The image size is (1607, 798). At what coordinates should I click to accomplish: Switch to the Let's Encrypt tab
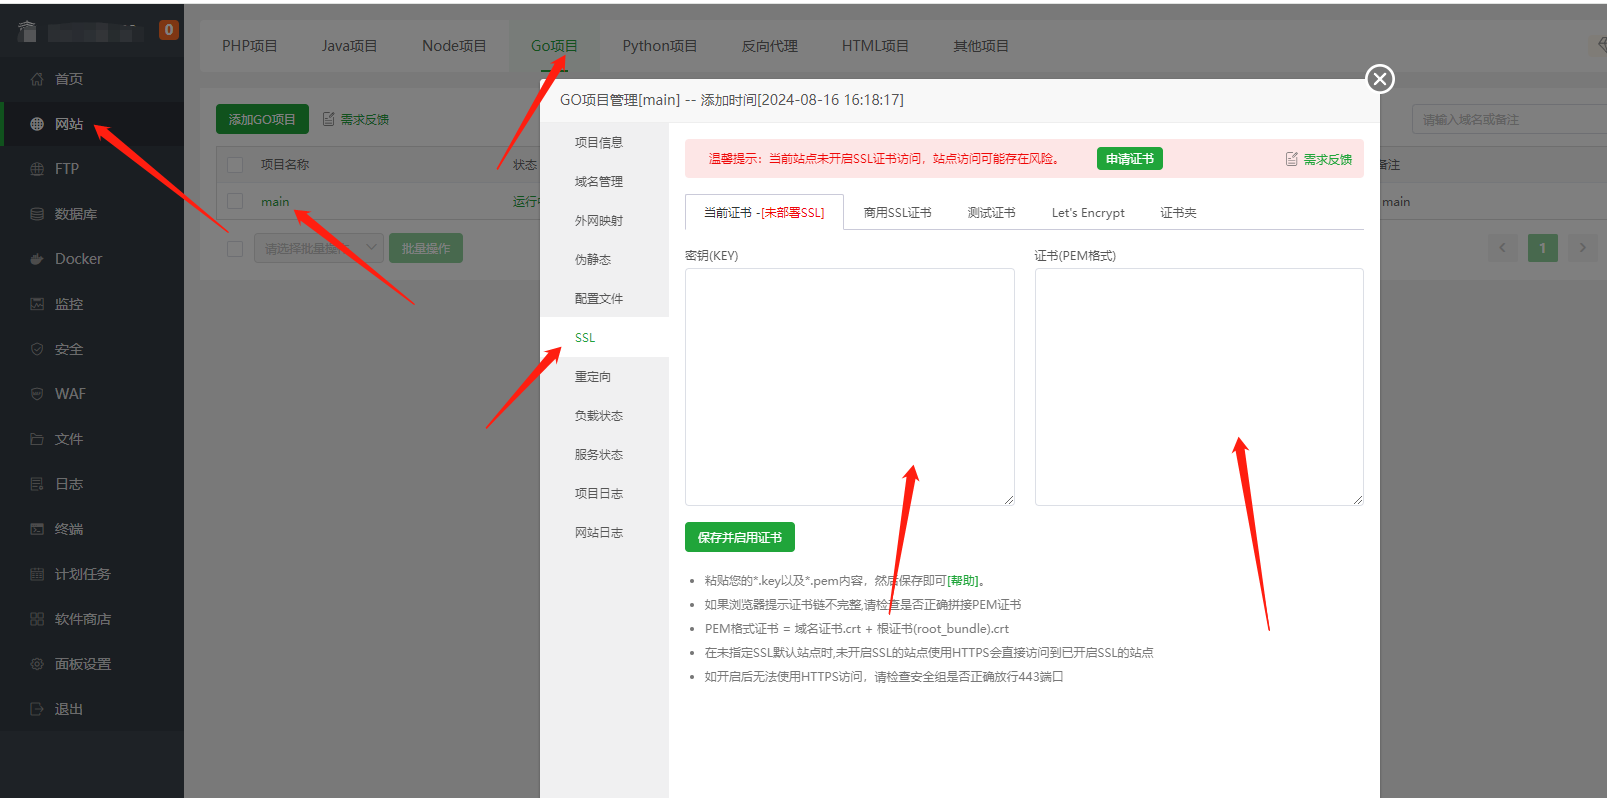[x=1088, y=213]
